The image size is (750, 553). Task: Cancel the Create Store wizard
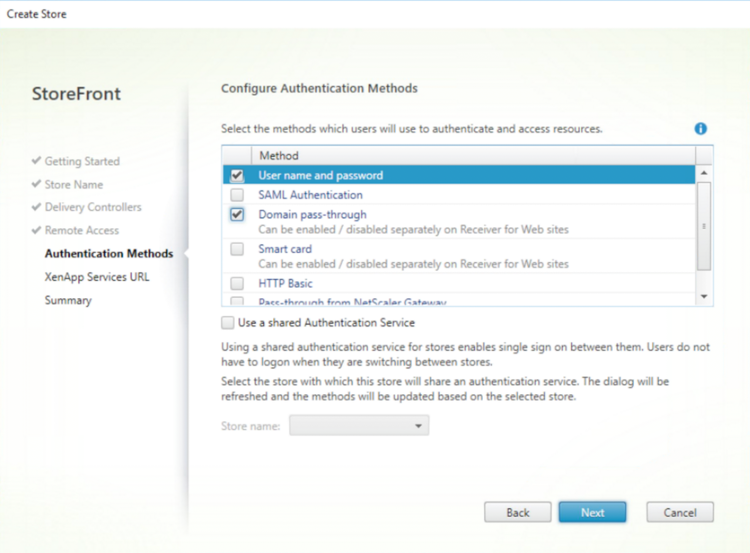(680, 512)
